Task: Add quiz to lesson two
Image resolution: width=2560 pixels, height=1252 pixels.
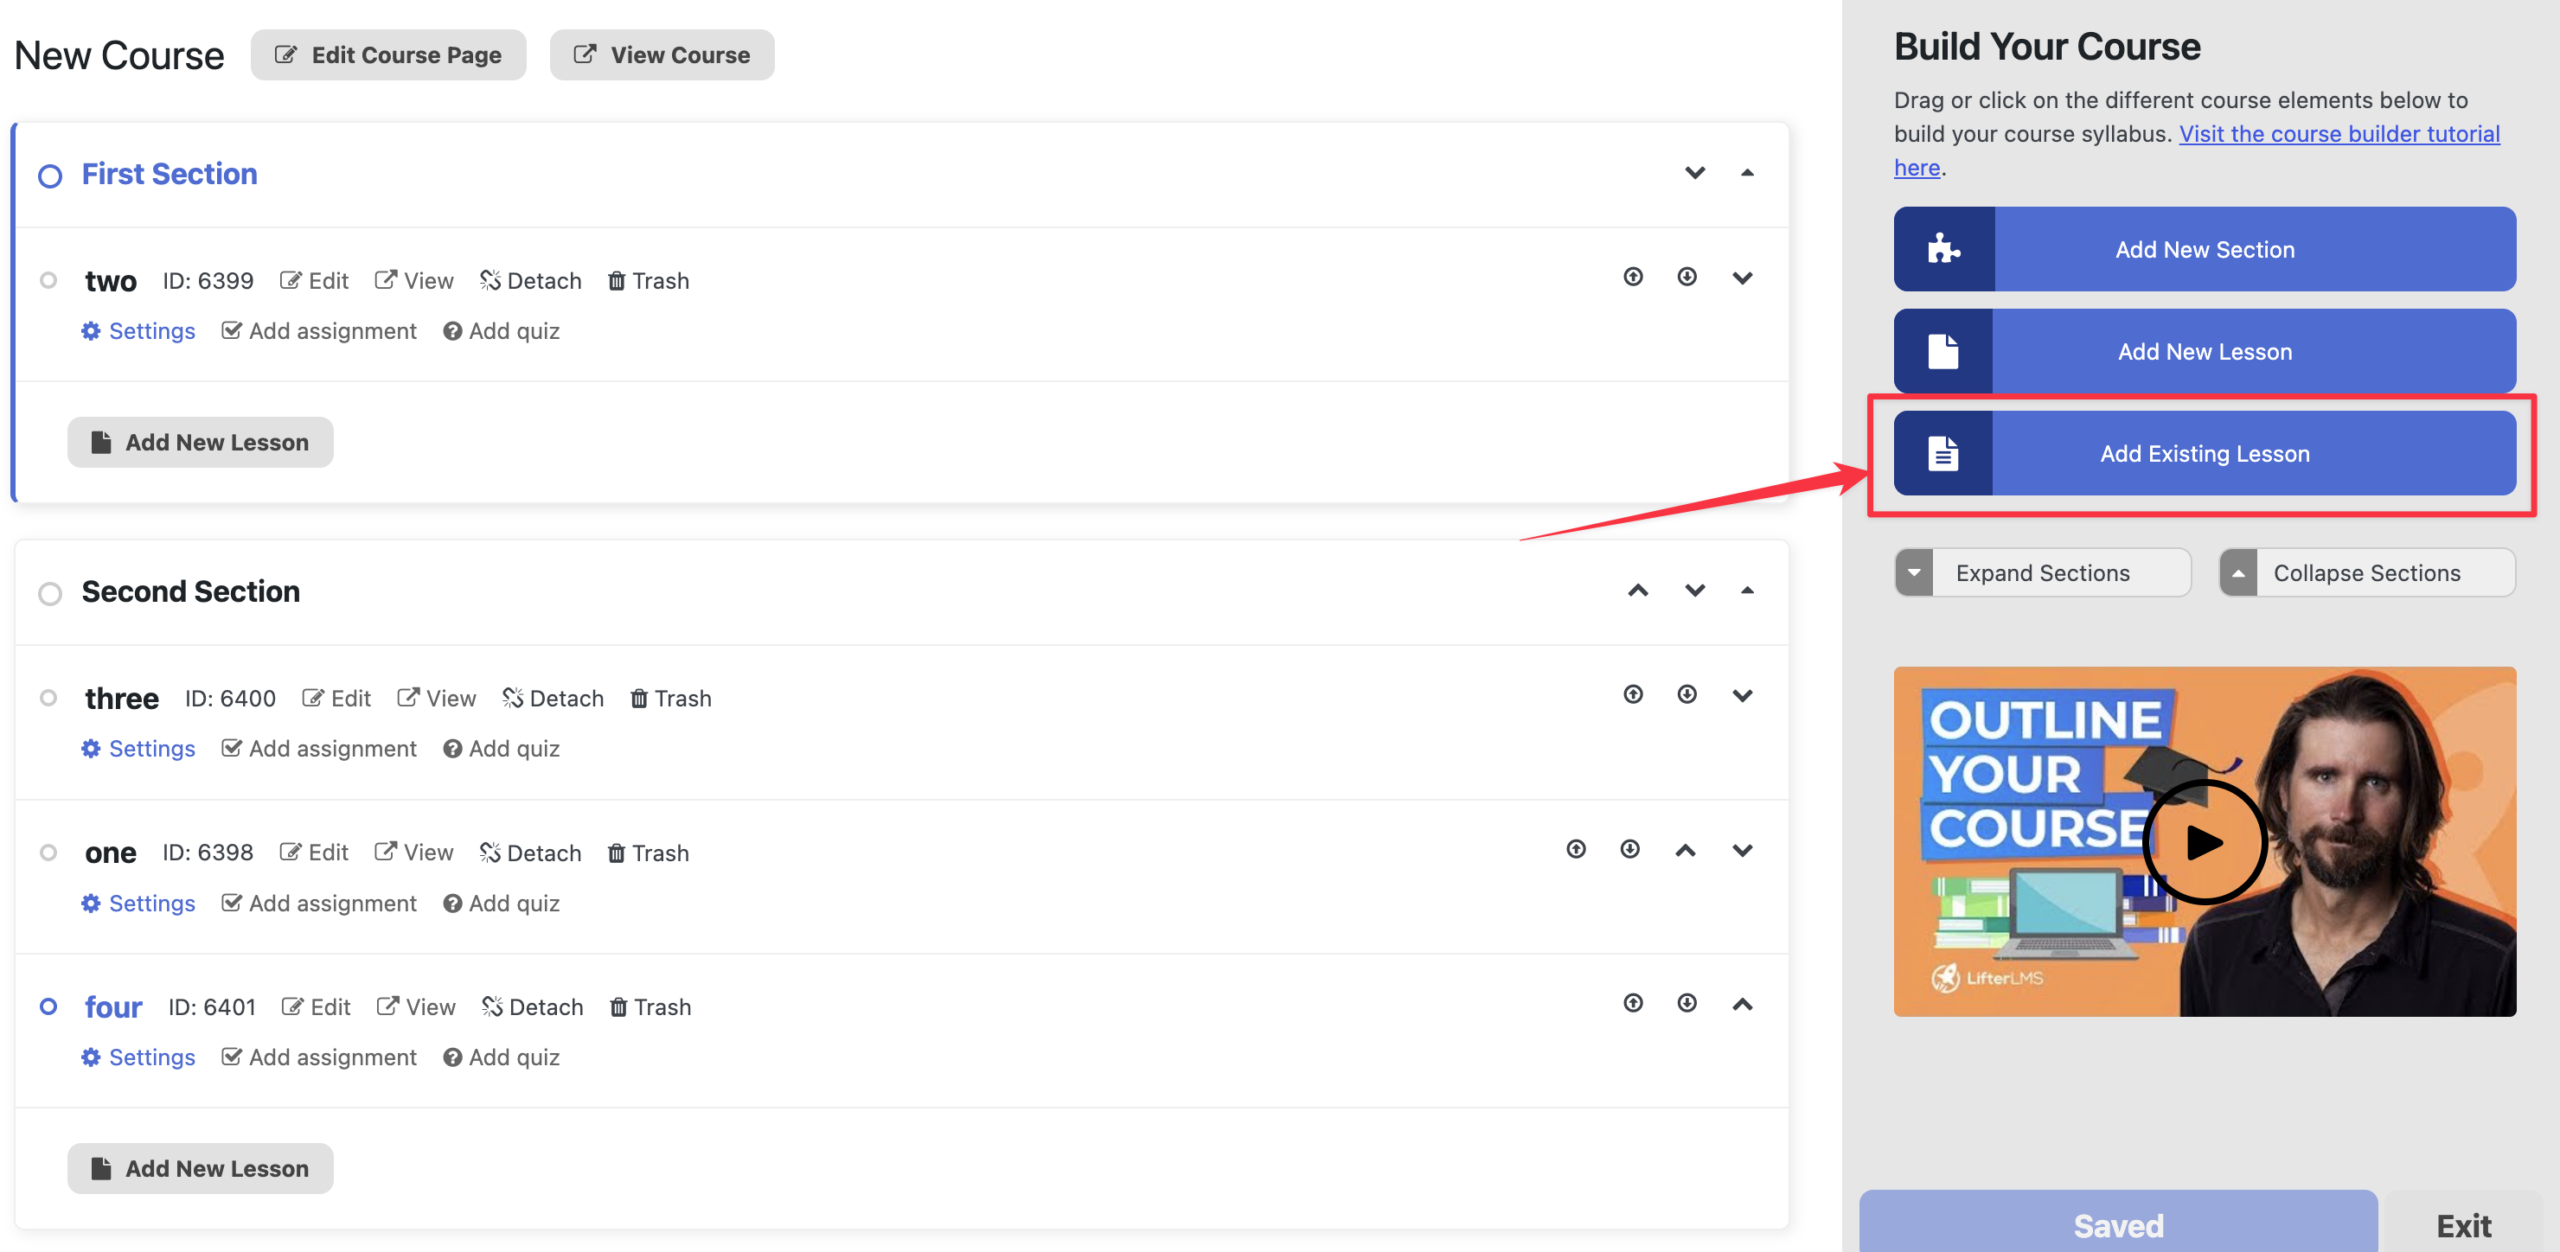Action: coord(501,331)
